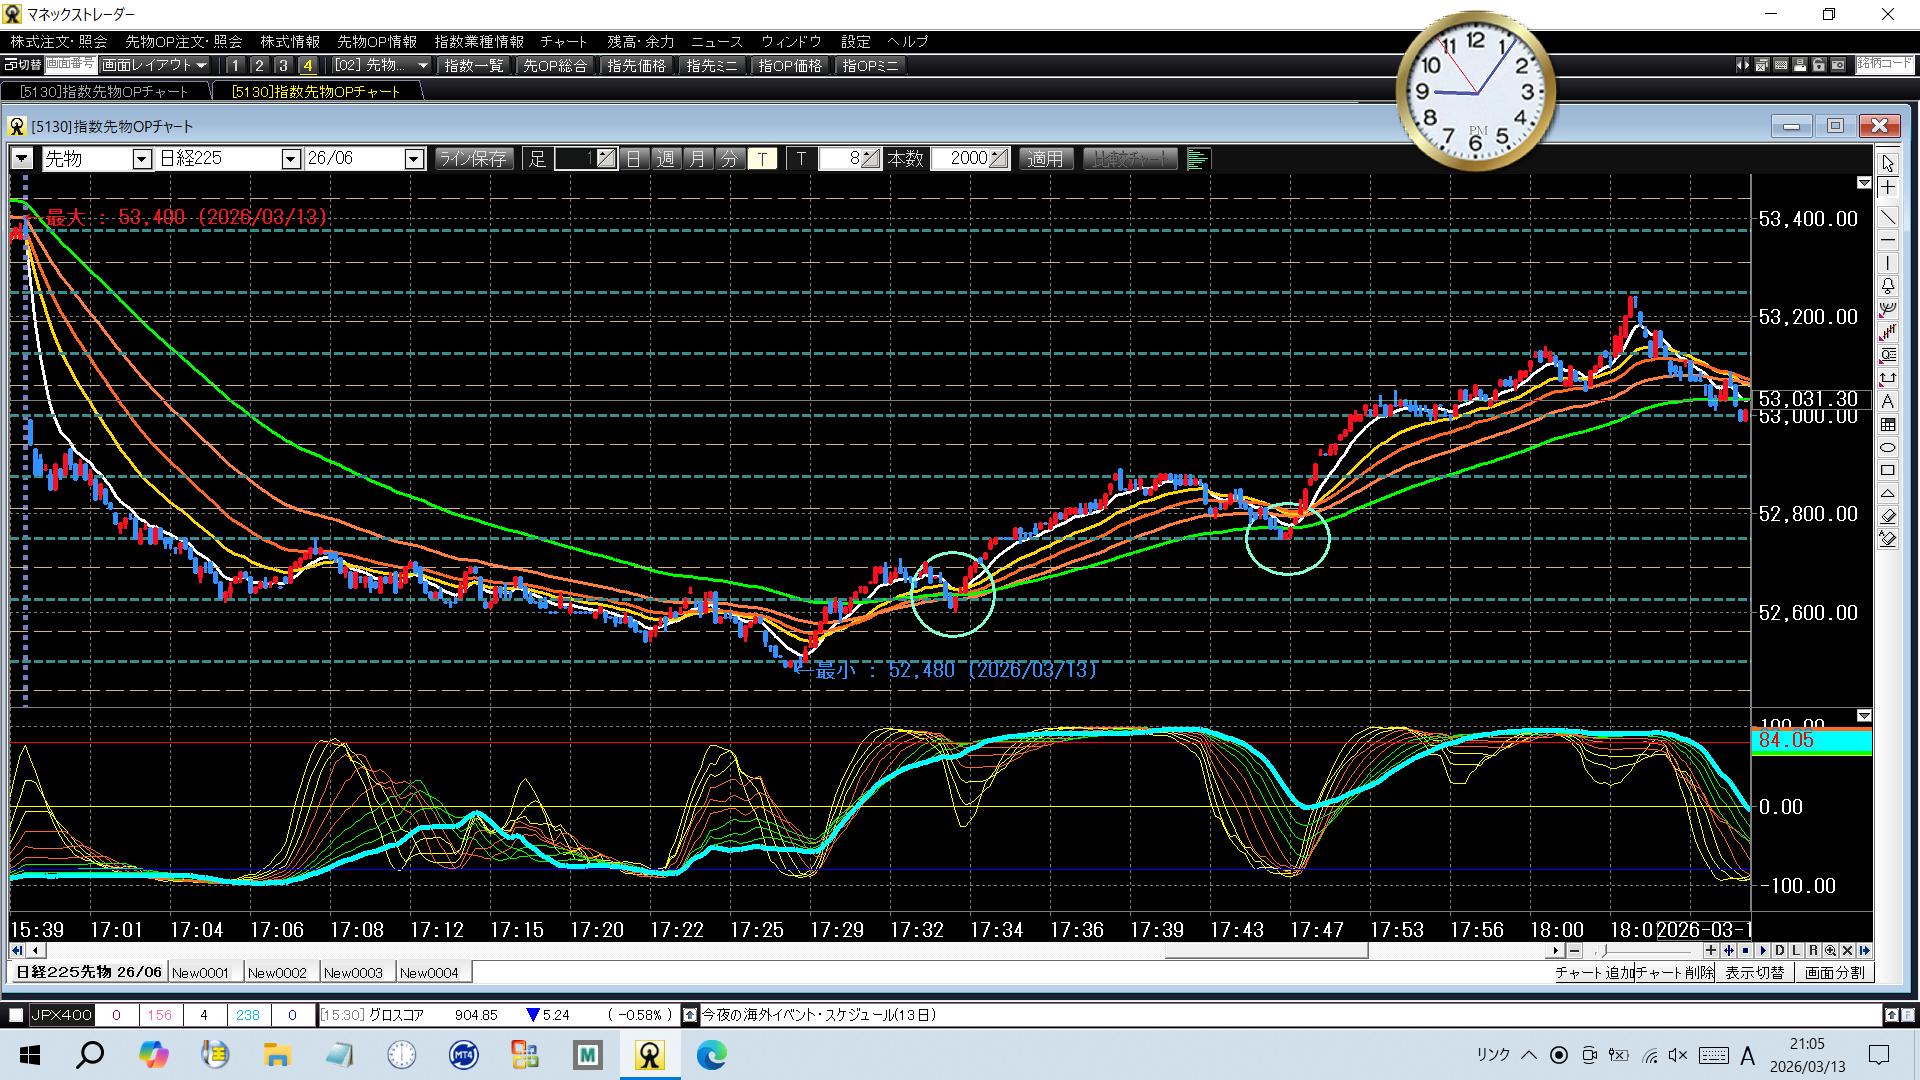1920x1080 pixels.
Task: Toggle the daily '日' timeframe button
Action: (633, 159)
